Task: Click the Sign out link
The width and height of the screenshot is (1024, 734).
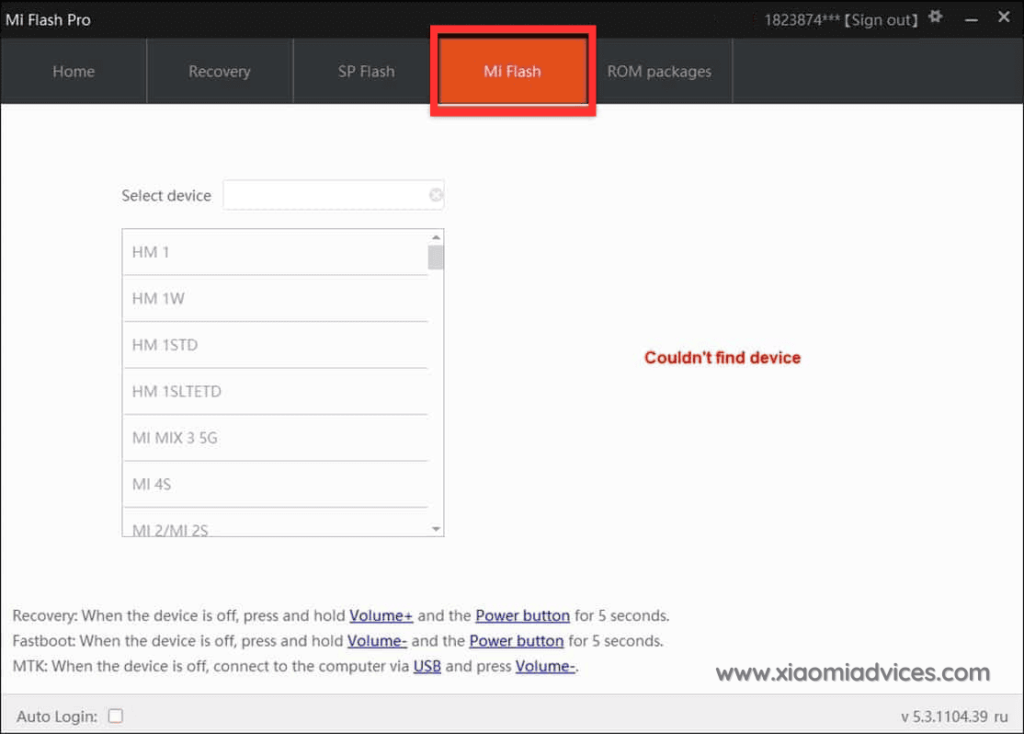Action: coord(881,20)
